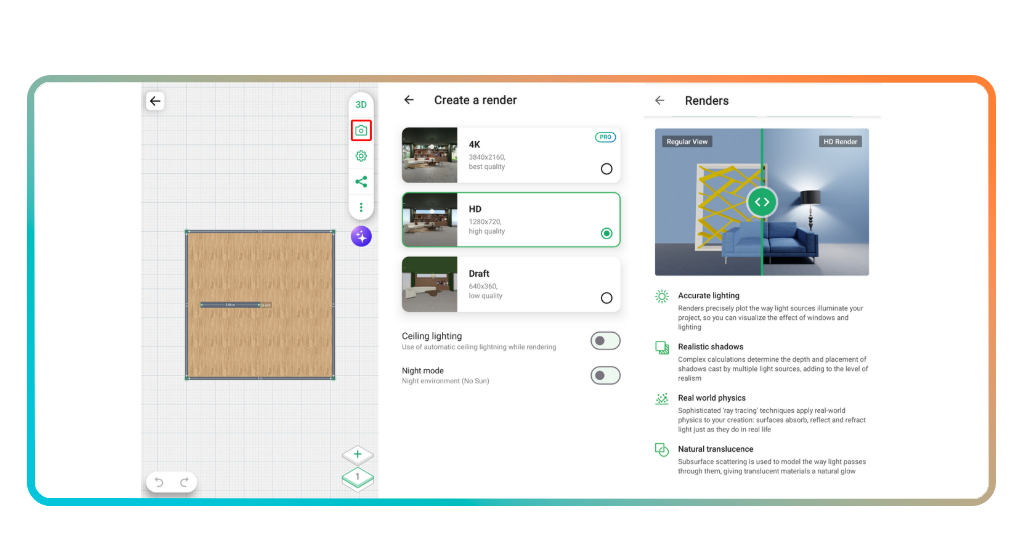The width and height of the screenshot is (1024, 536).
Task: Select floor level 1 layer icon
Action: (357, 479)
